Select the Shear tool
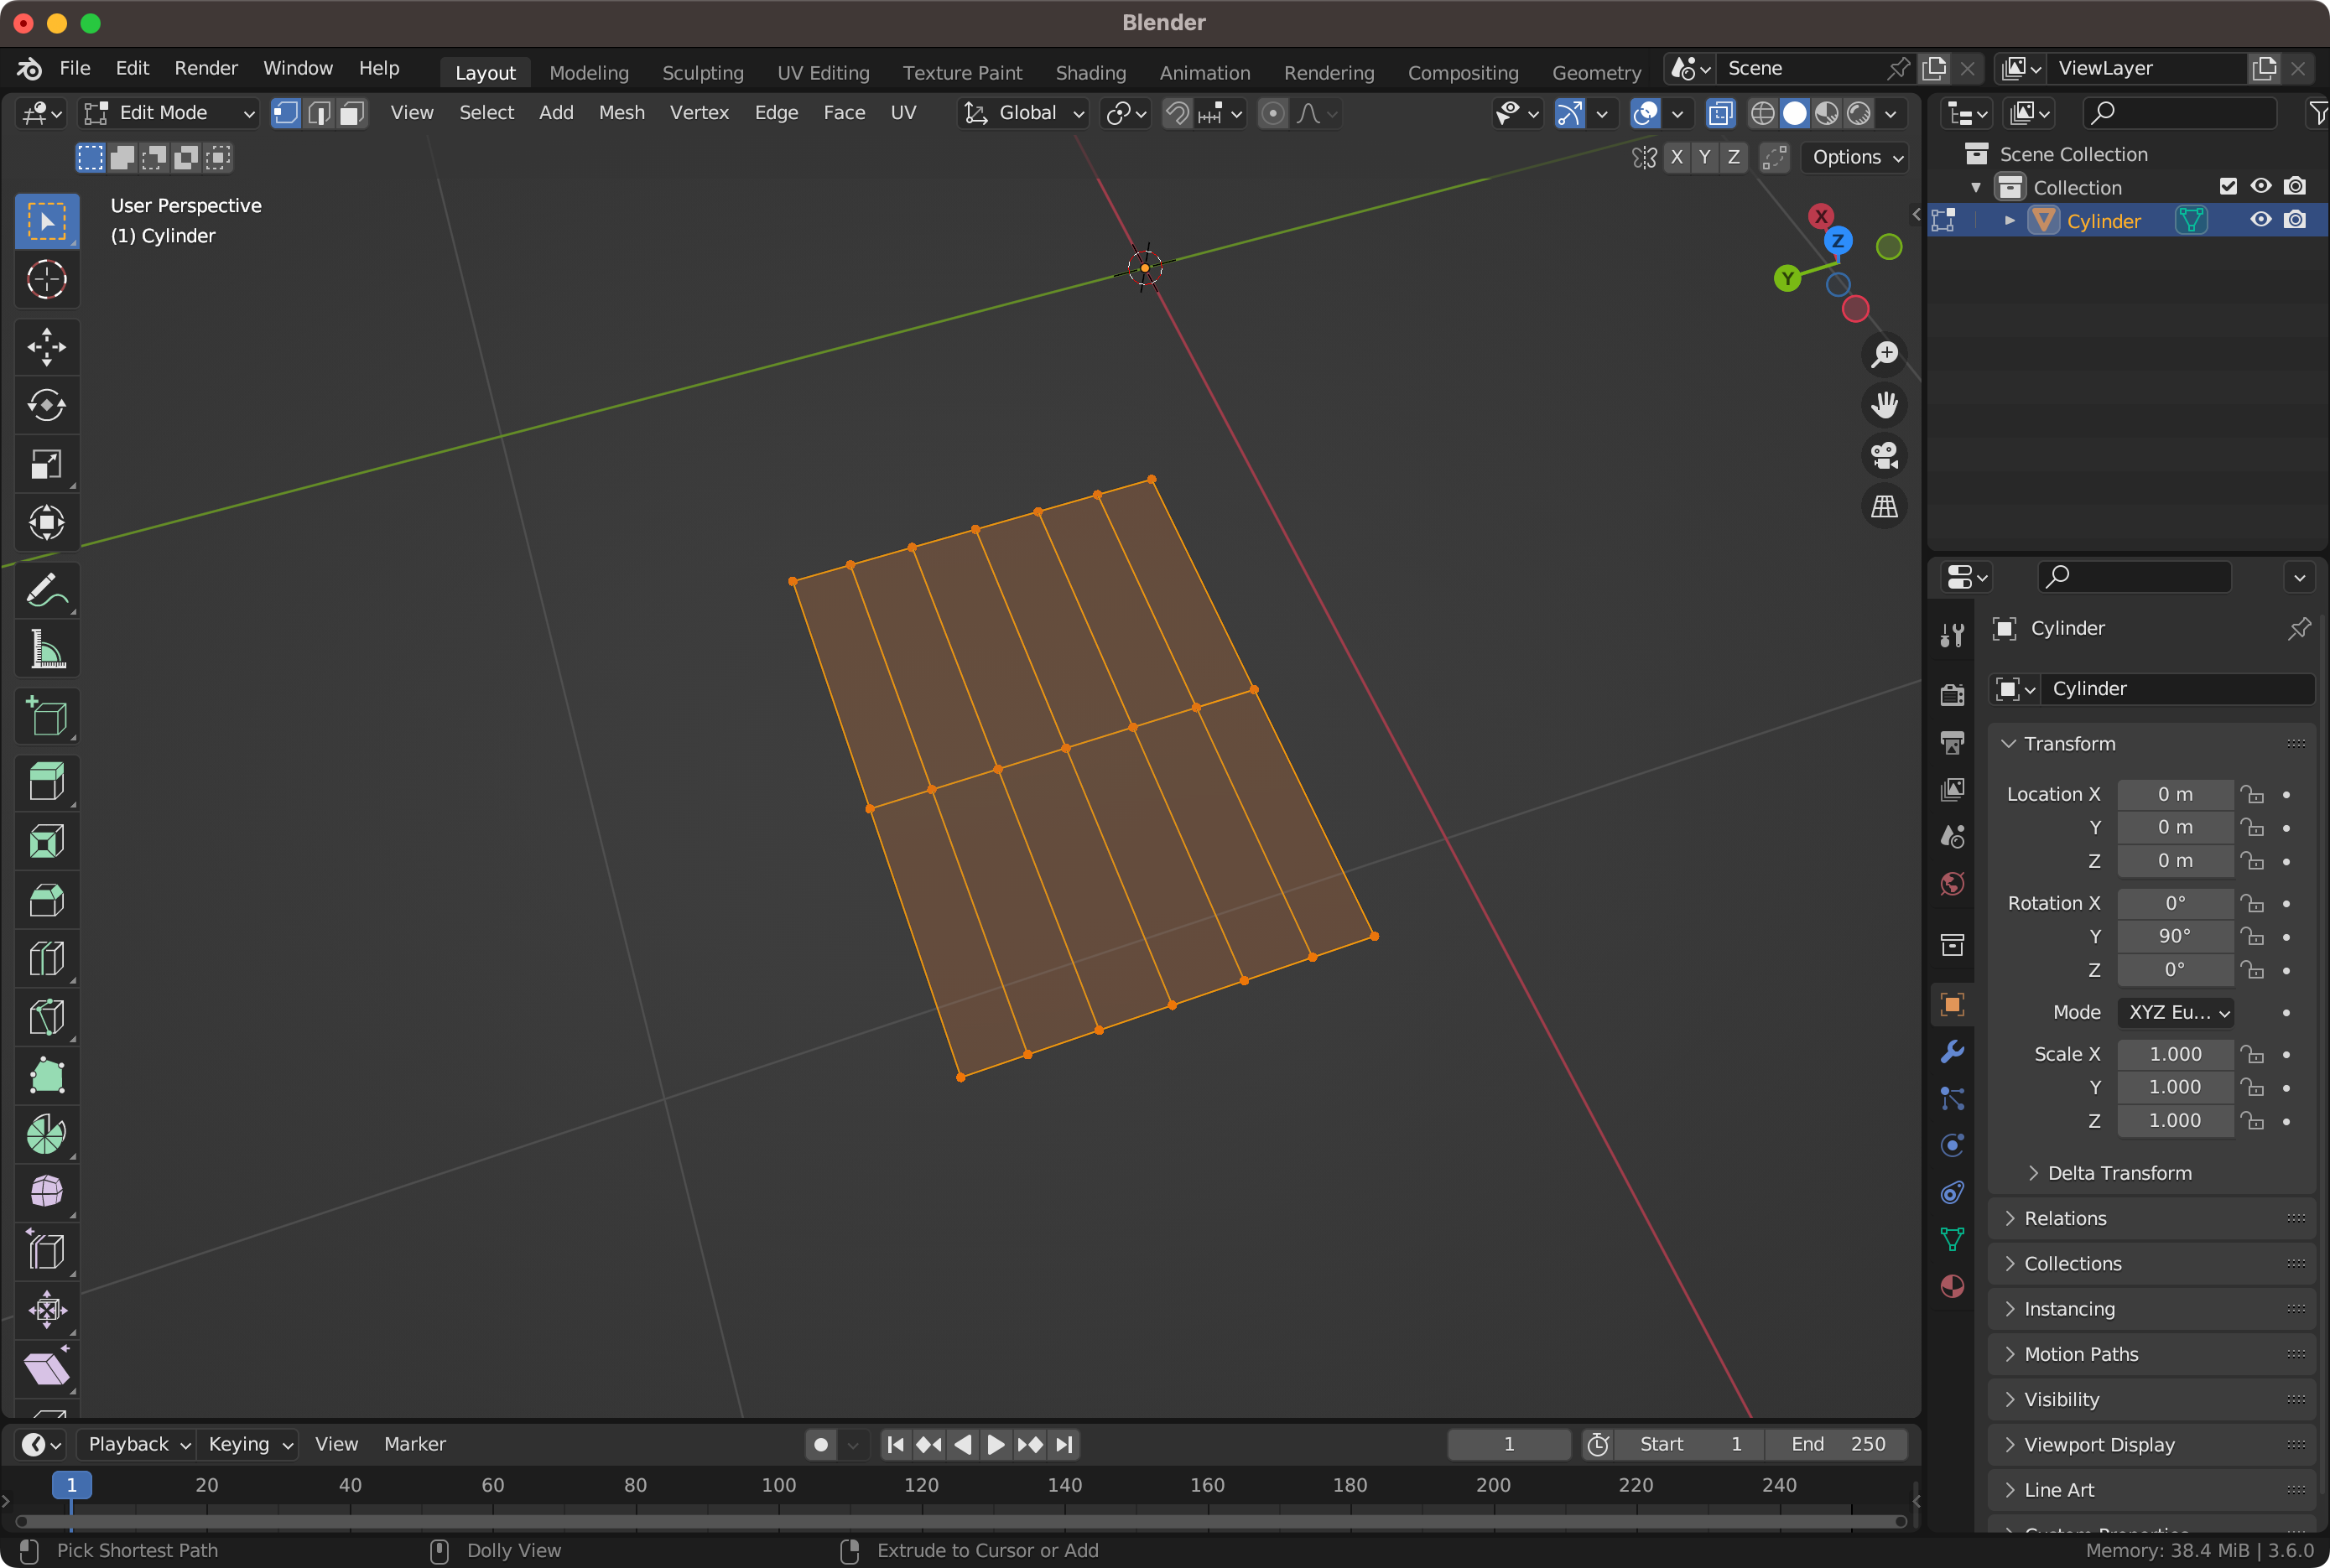Image resolution: width=2330 pixels, height=1568 pixels. point(47,1368)
